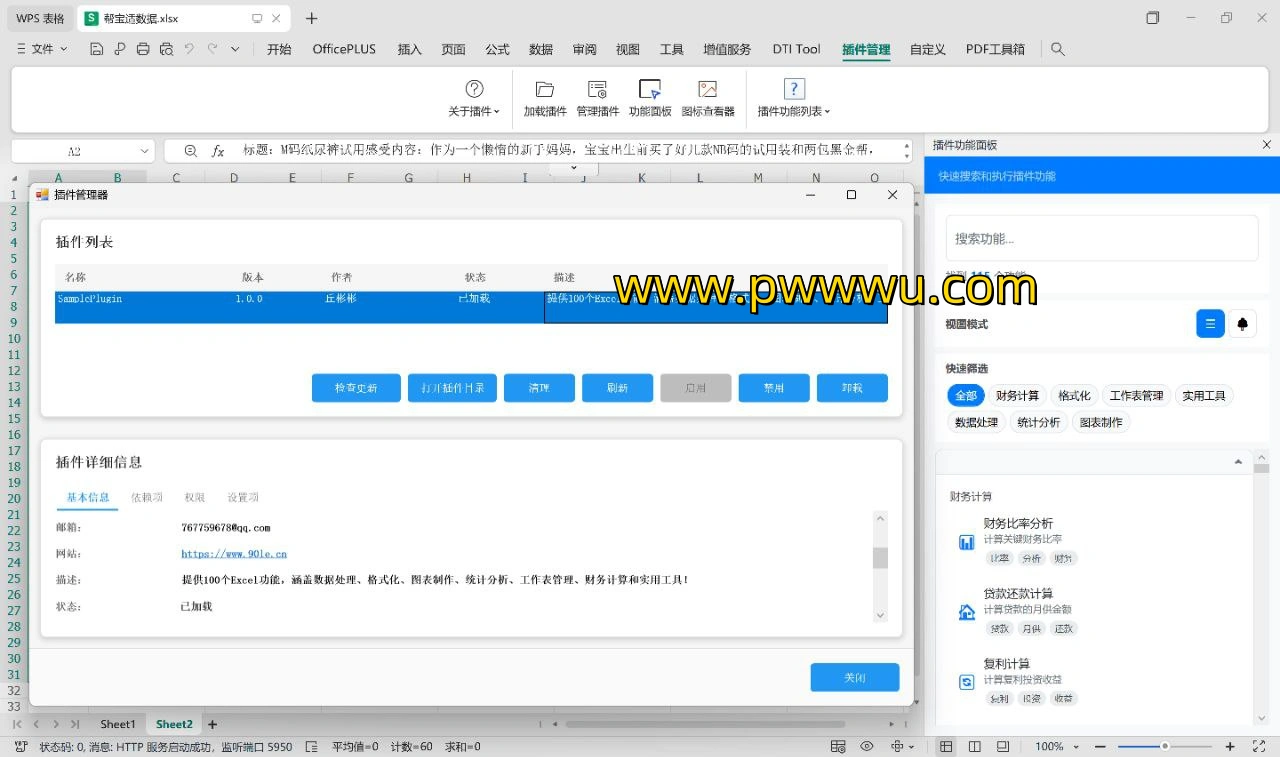This screenshot has width=1280, height=757.
Task: Click the save icon in quick toolbar
Action: [97, 49]
